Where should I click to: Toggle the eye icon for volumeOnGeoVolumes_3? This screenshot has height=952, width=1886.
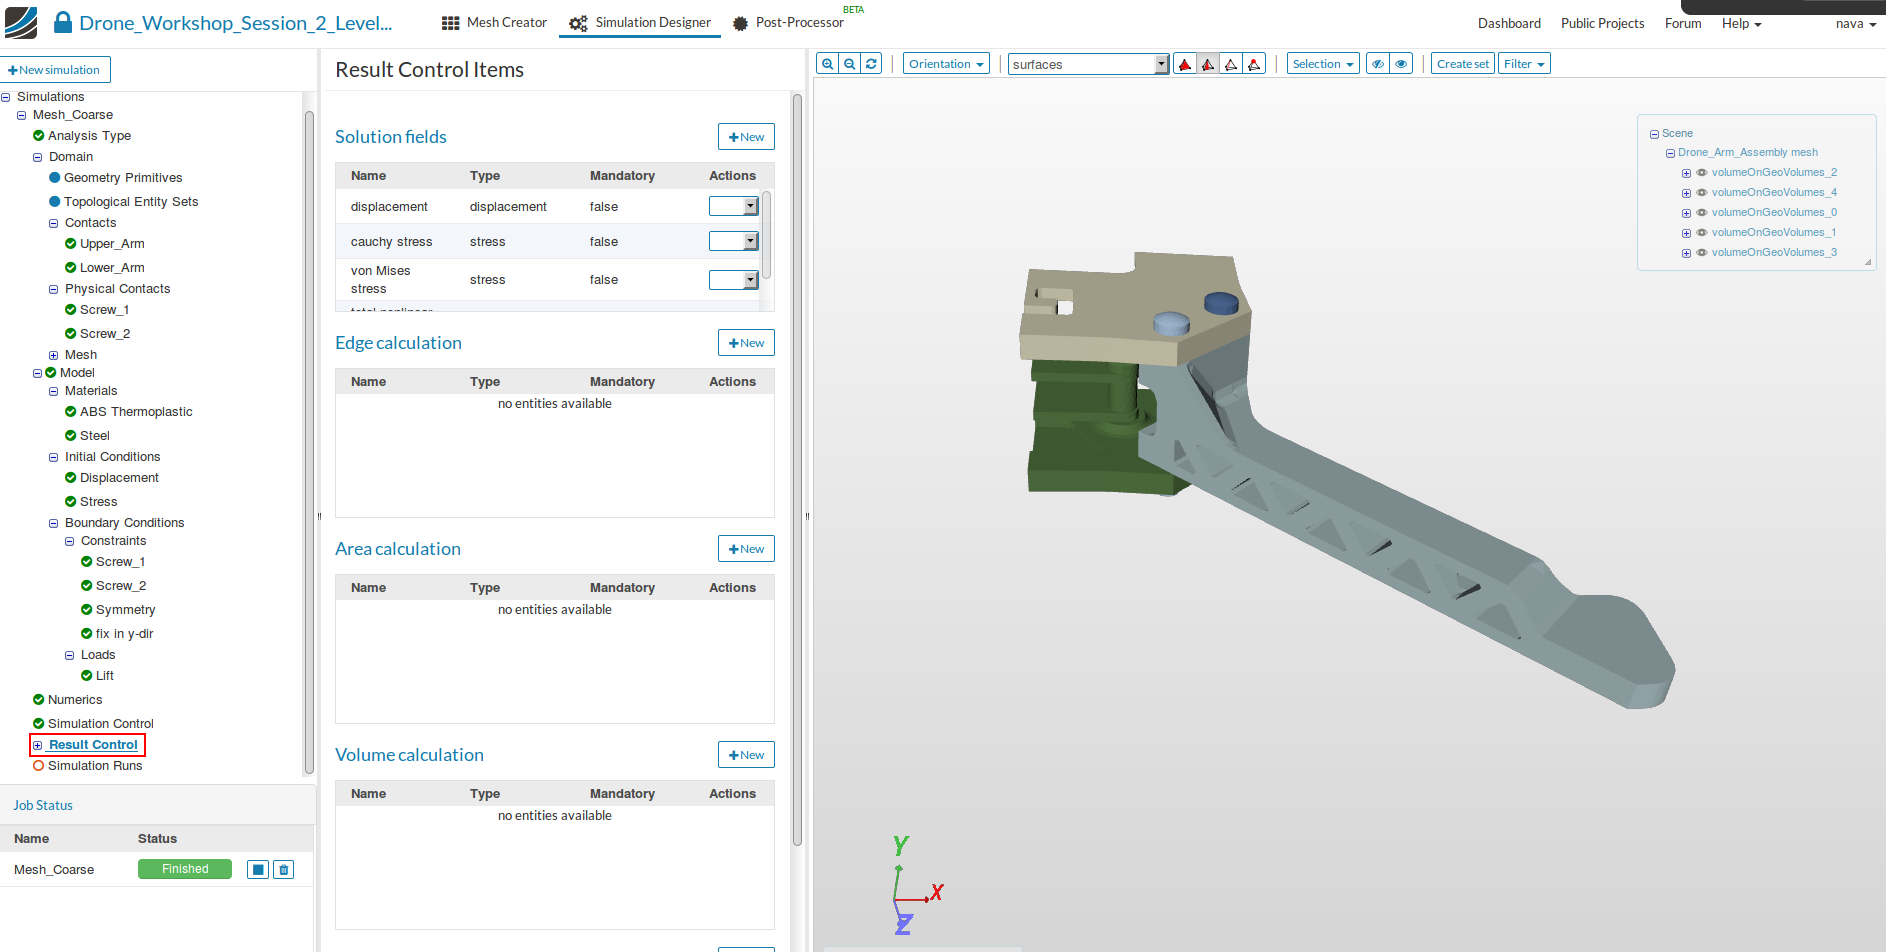(1702, 253)
